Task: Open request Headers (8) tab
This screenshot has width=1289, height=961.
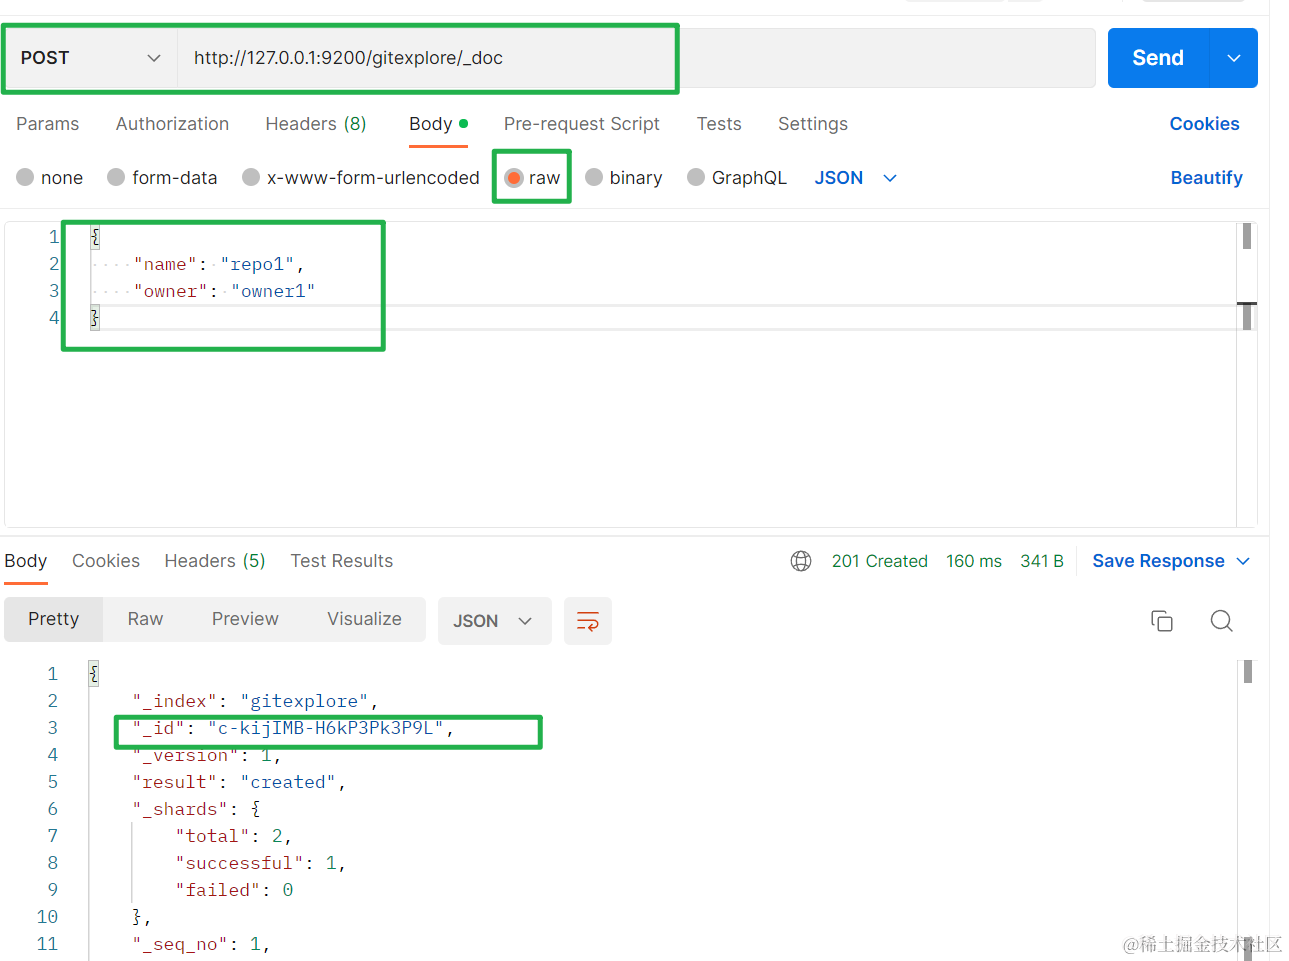Action: (x=316, y=124)
